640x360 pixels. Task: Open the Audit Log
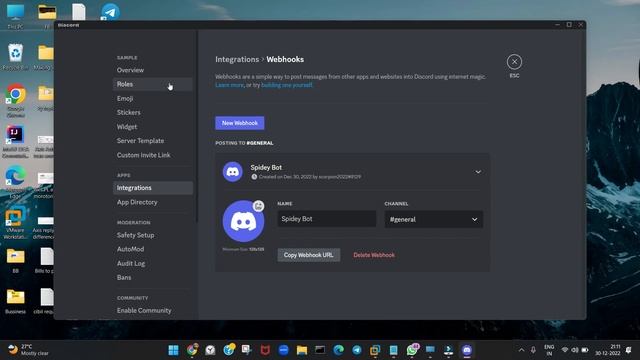pos(153,263)
